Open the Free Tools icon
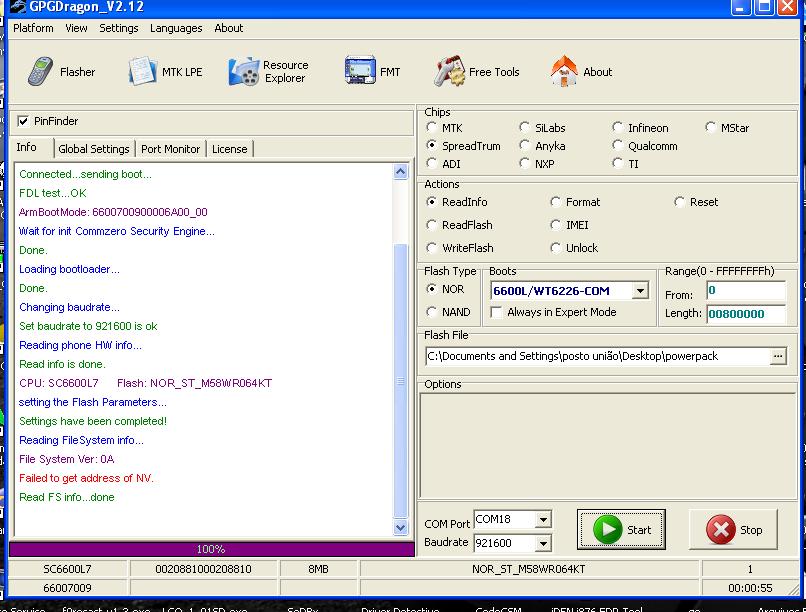 tap(449, 71)
